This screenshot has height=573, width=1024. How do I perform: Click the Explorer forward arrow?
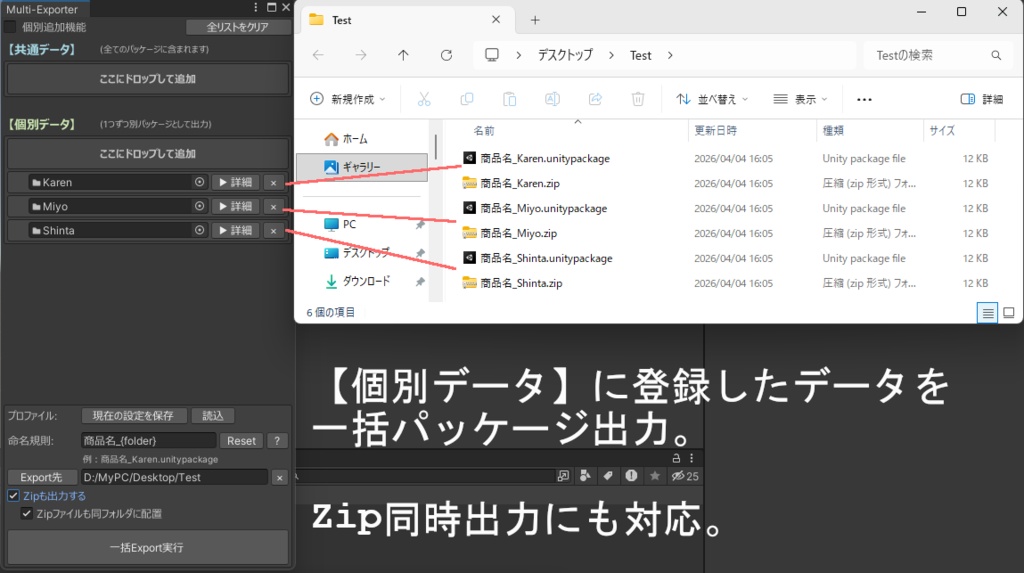click(x=360, y=56)
